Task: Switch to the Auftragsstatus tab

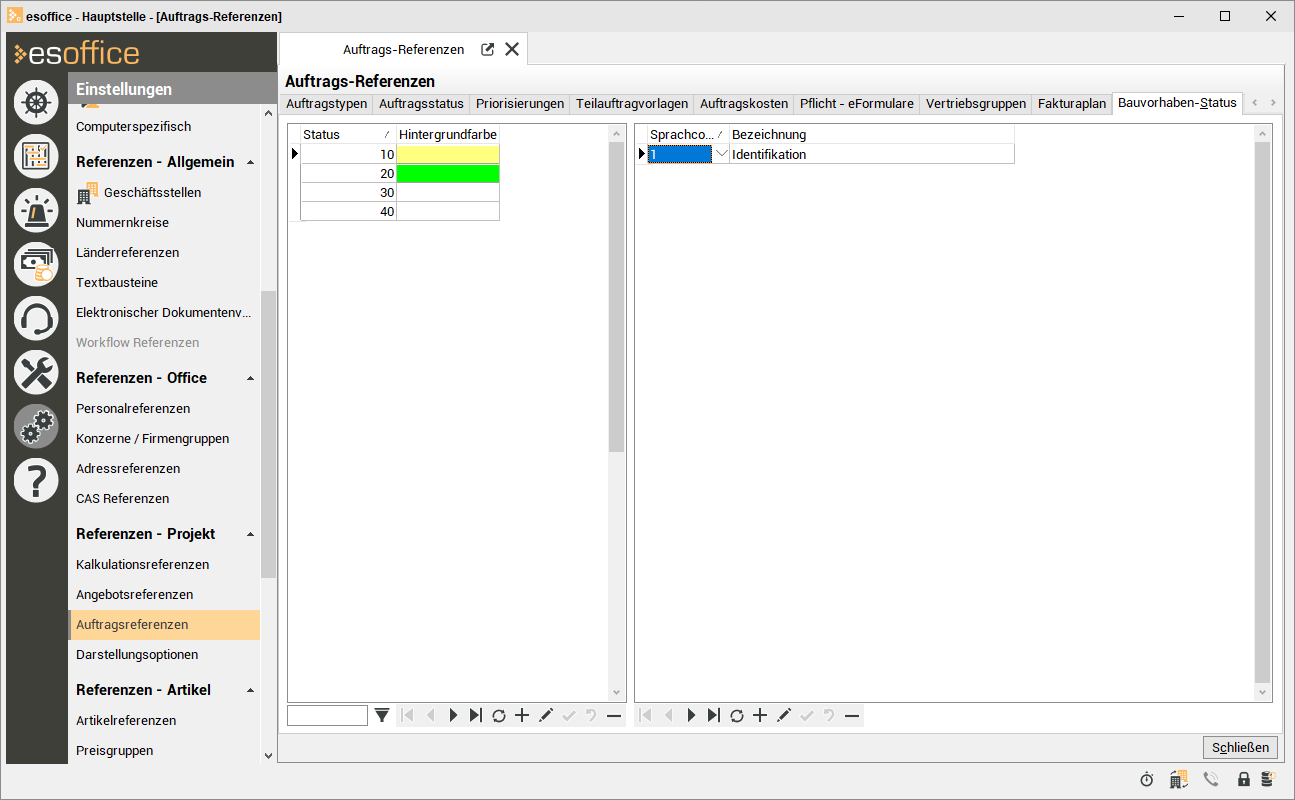Action: [421, 104]
